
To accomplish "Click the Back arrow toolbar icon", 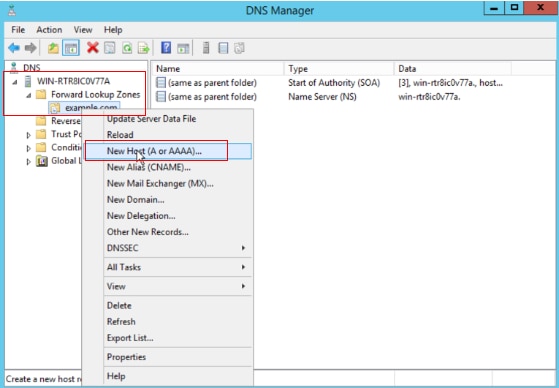I will pos(14,48).
